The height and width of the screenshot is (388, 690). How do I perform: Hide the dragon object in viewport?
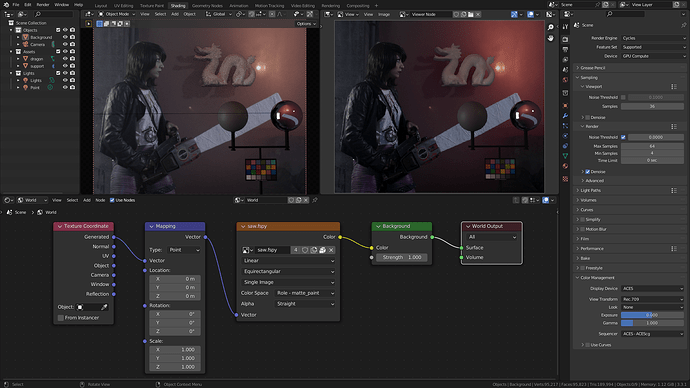click(65, 59)
